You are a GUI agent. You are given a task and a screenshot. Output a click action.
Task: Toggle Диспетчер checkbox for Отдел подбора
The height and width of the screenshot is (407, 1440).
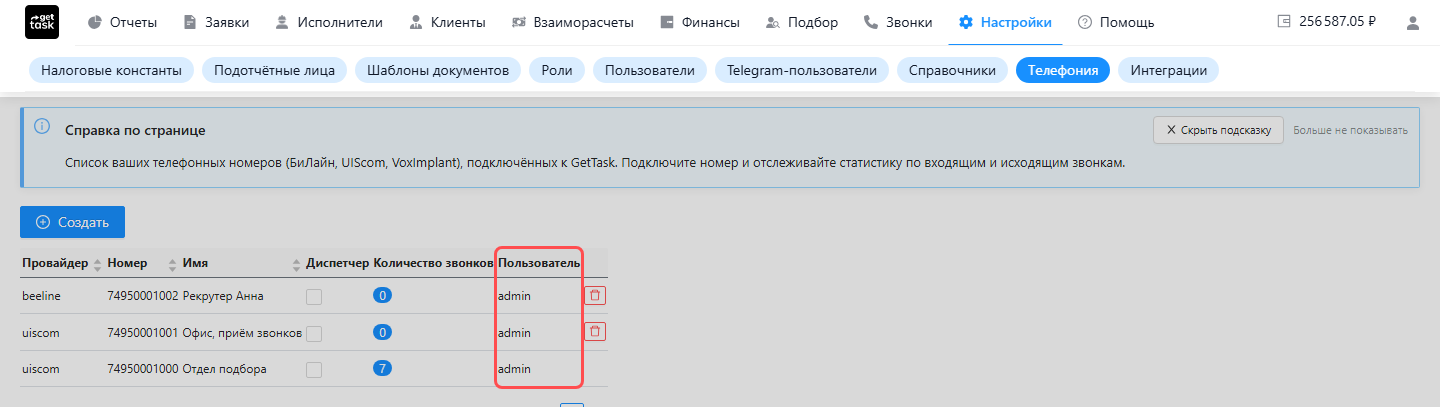(314, 370)
